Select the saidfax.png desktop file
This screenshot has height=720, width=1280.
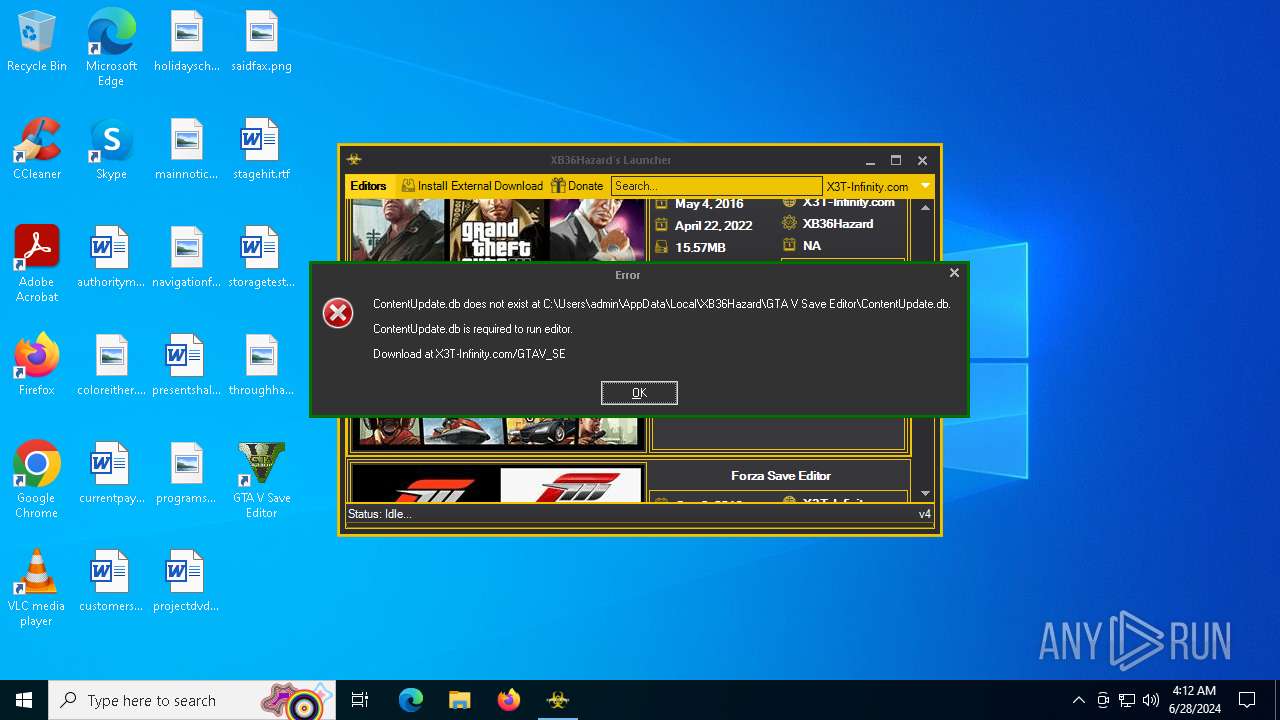click(x=261, y=42)
